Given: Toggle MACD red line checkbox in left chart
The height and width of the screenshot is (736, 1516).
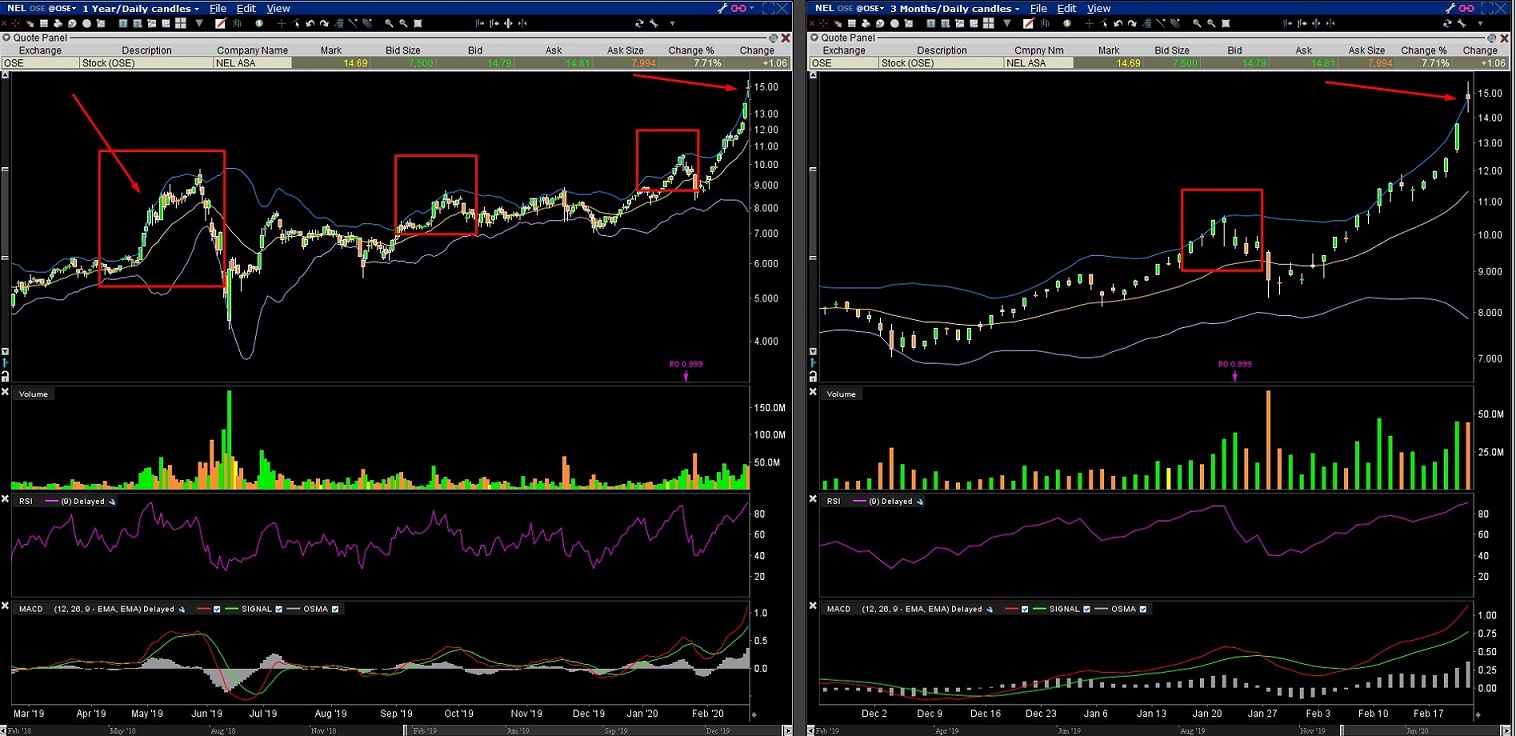Looking at the screenshot, I should point(217,608).
